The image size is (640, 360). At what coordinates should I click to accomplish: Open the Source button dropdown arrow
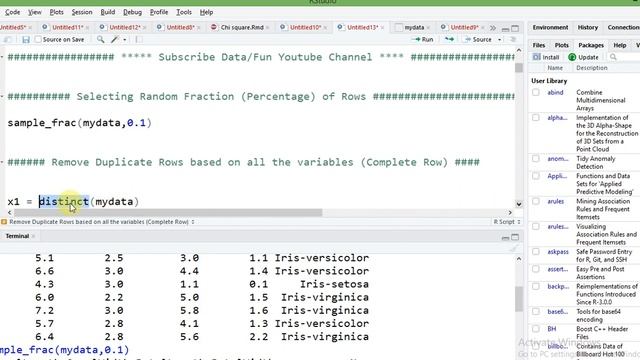pos(499,40)
